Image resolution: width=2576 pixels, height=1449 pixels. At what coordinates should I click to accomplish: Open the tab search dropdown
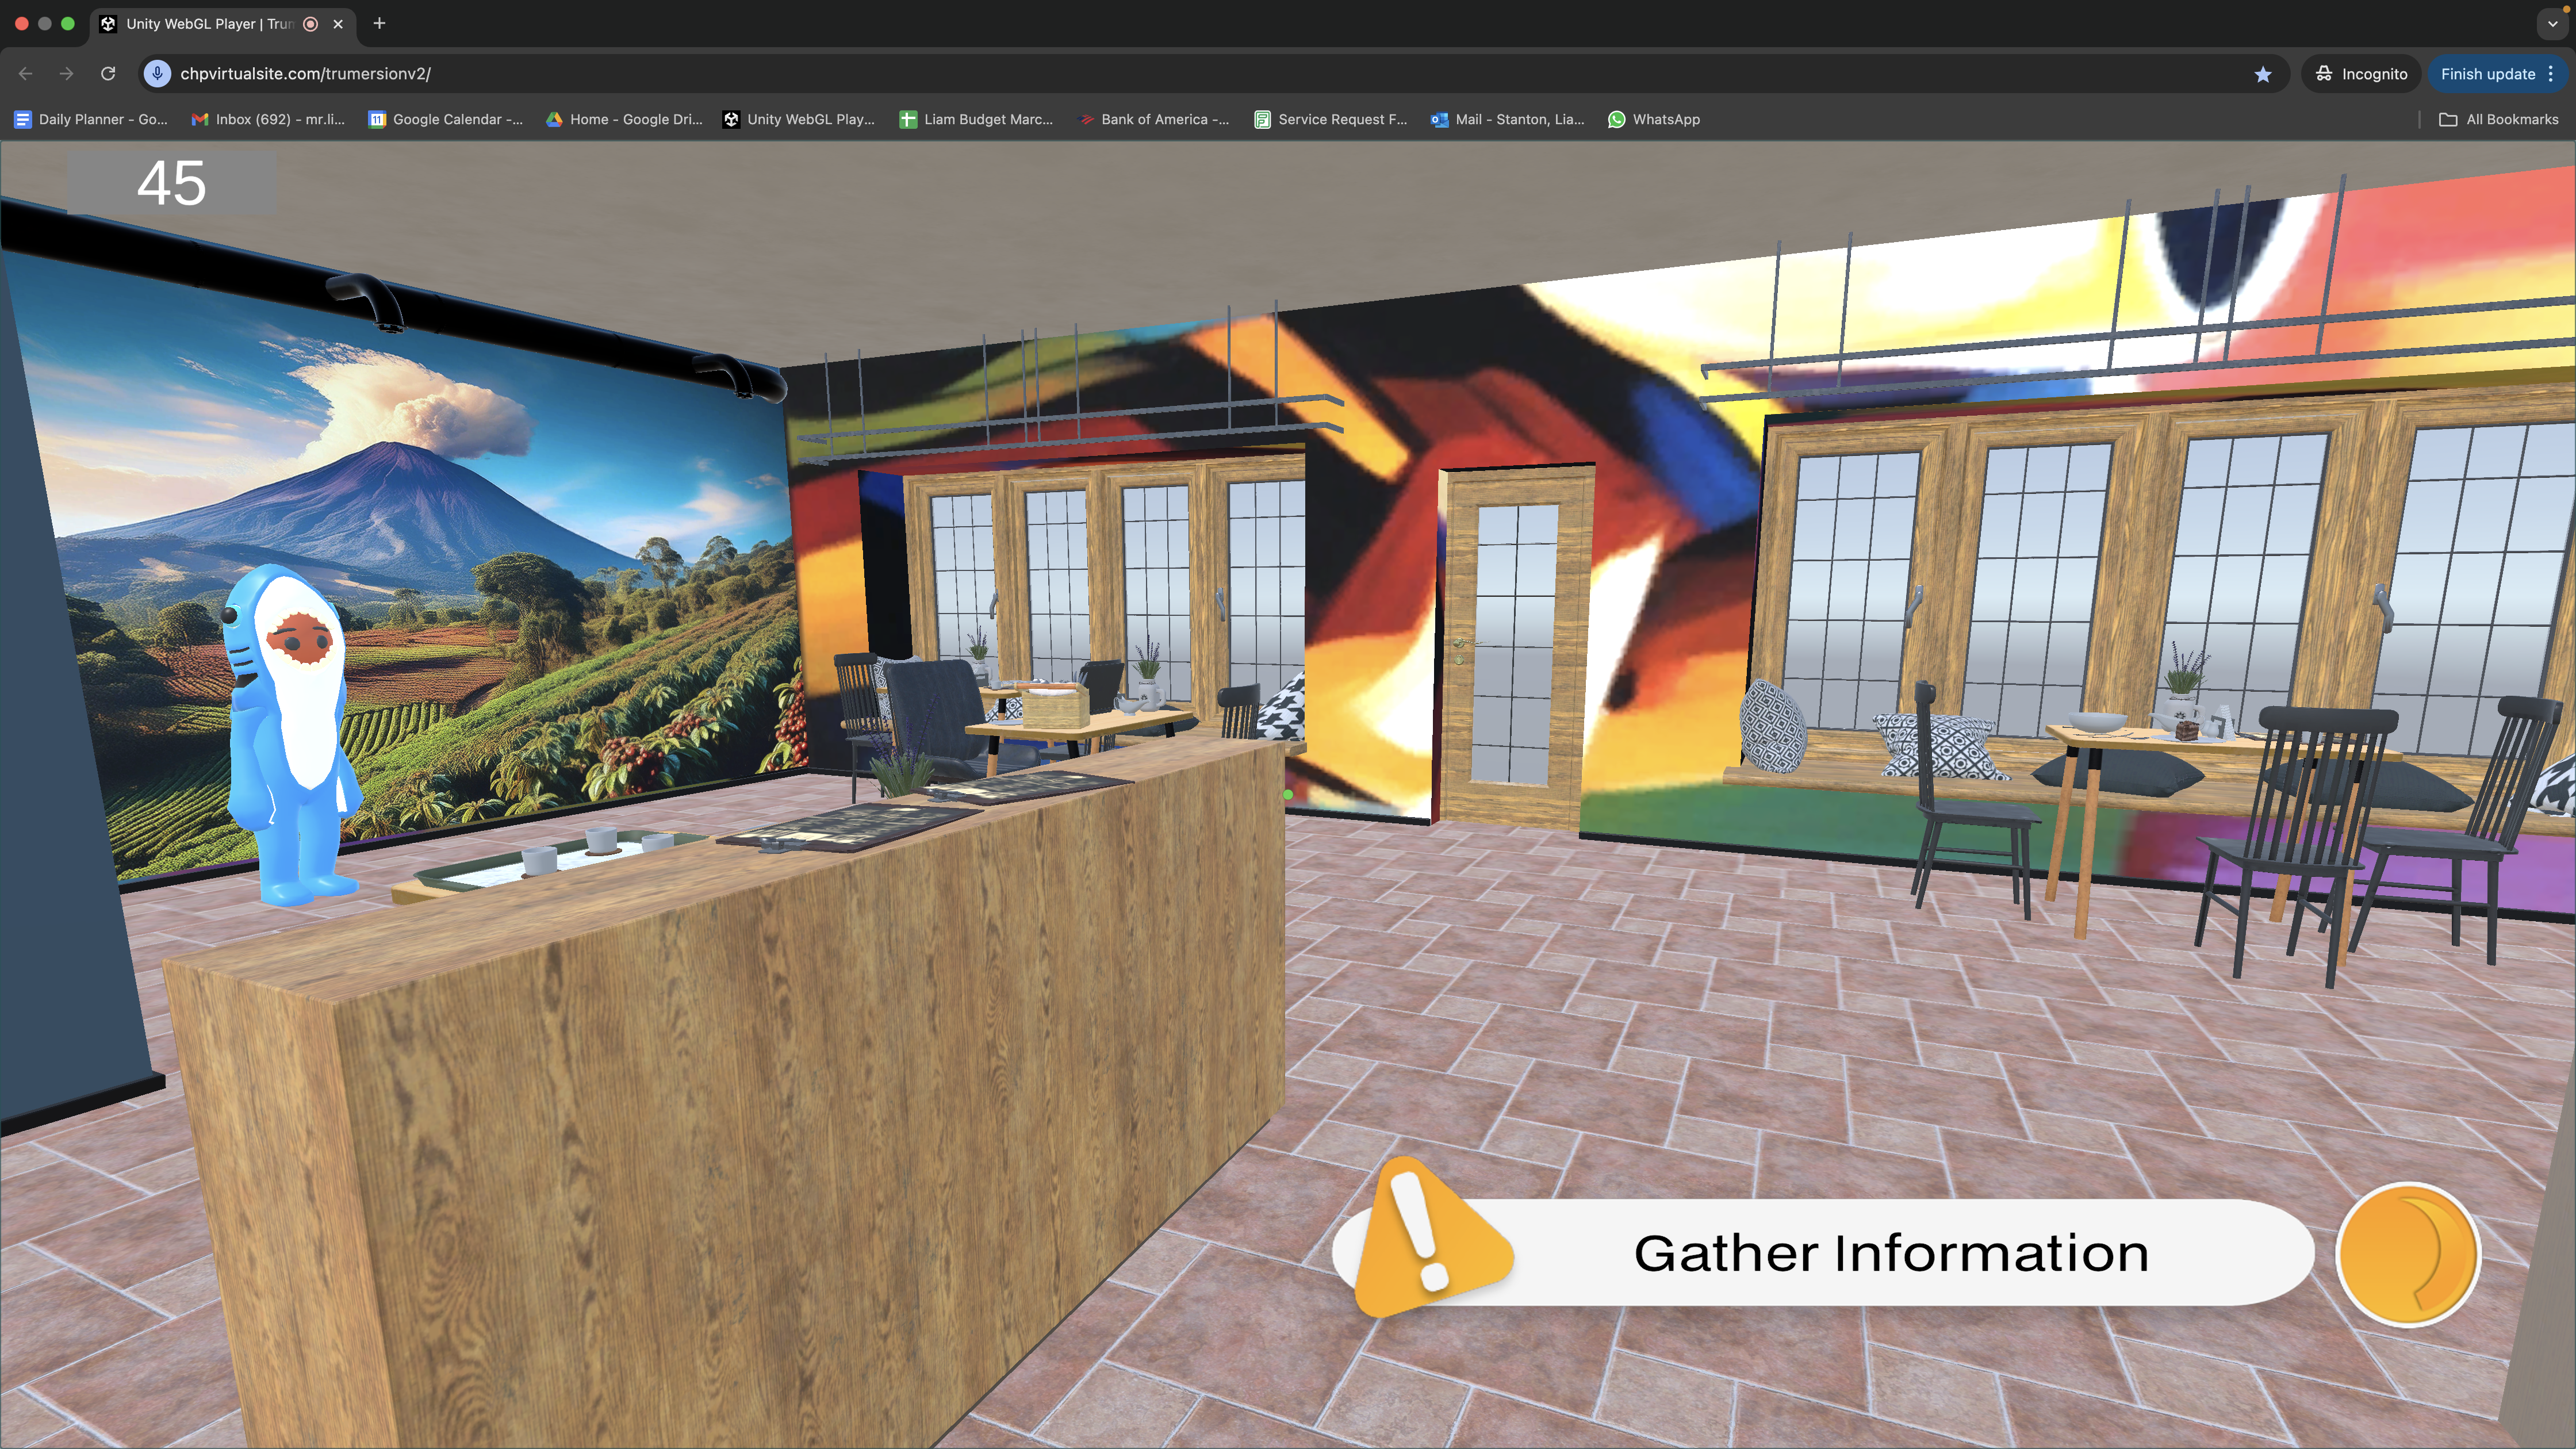click(x=2552, y=24)
